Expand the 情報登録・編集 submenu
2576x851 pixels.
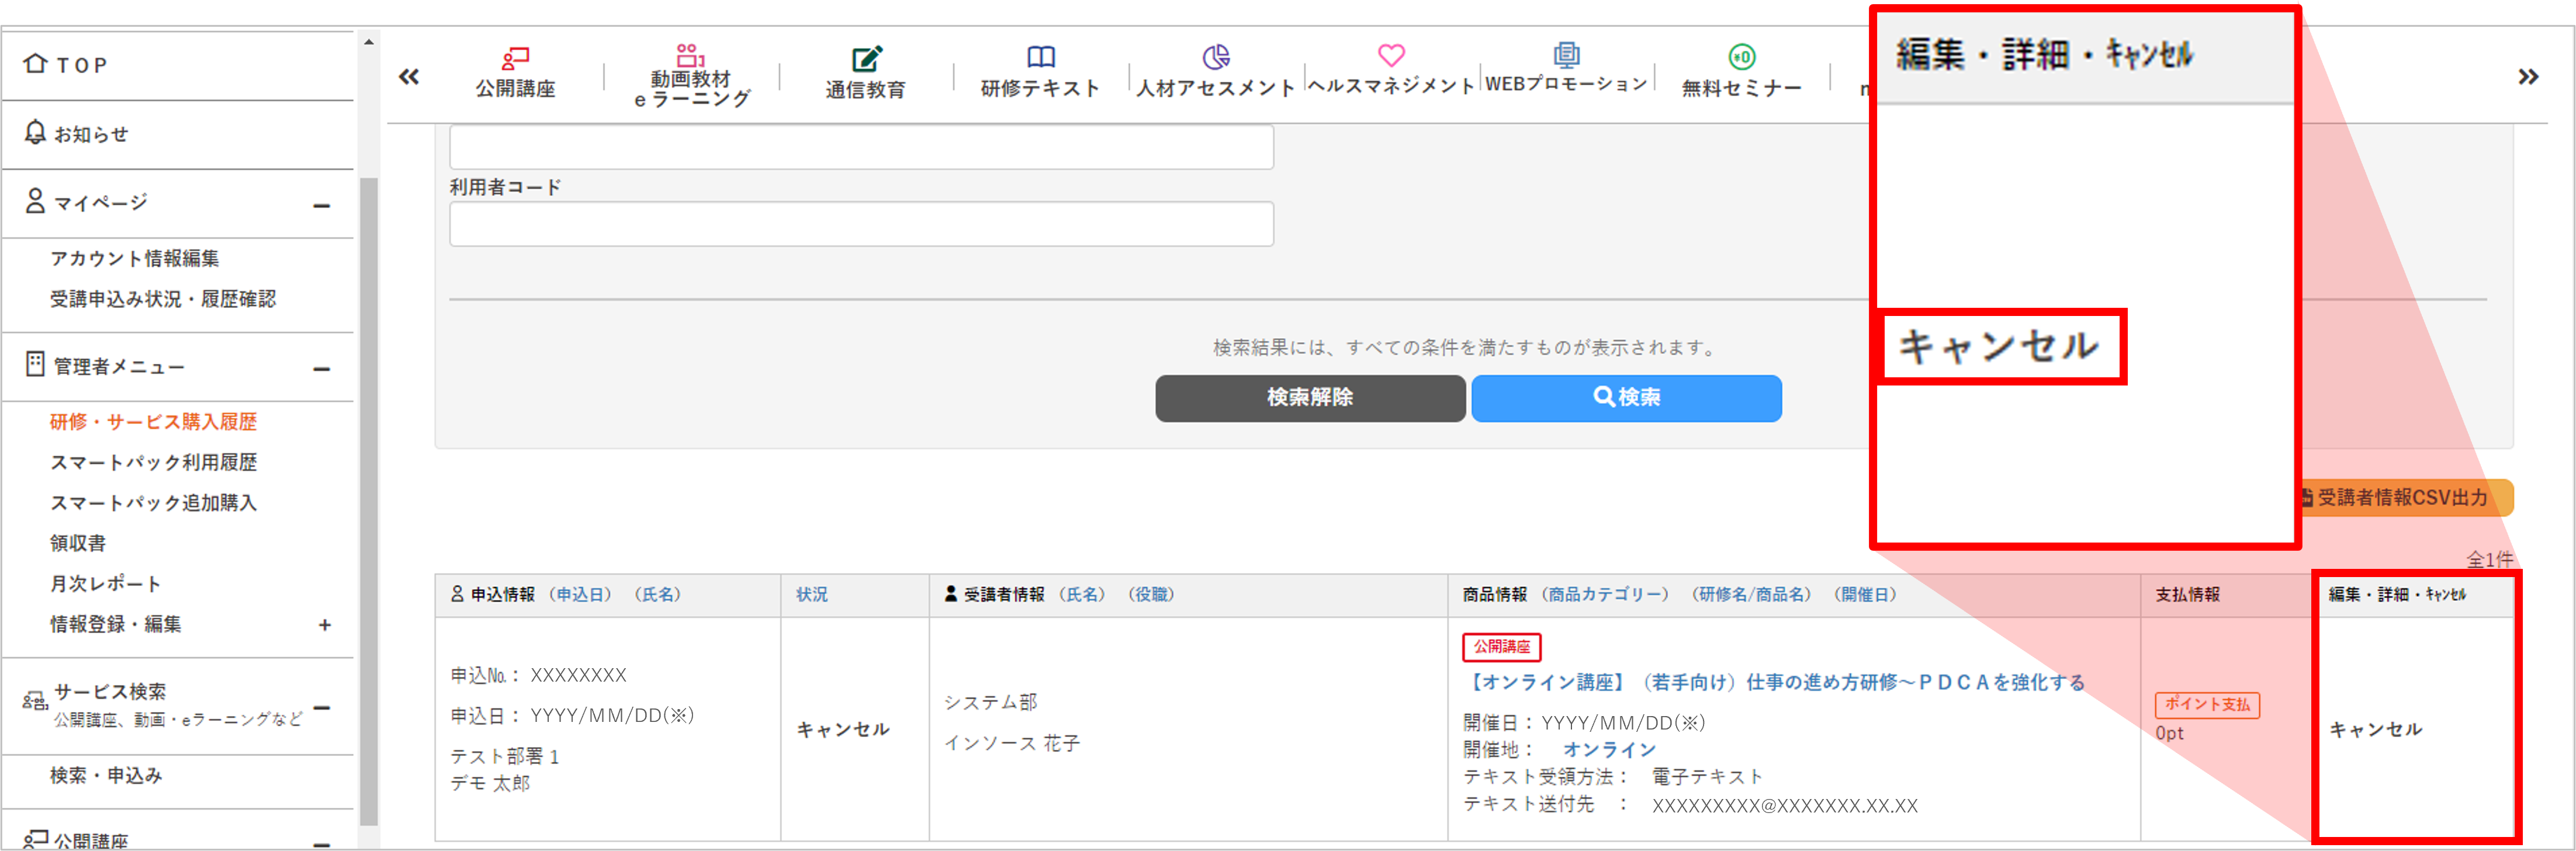[324, 625]
